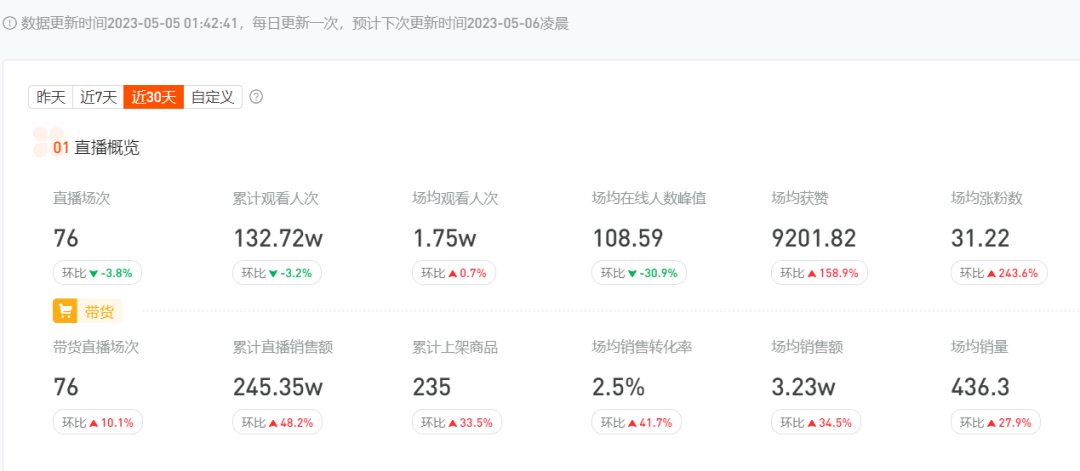Image resolution: width=1080 pixels, height=471 pixels.
Task: Click the help question mark icon
Action: click(256, 97)
